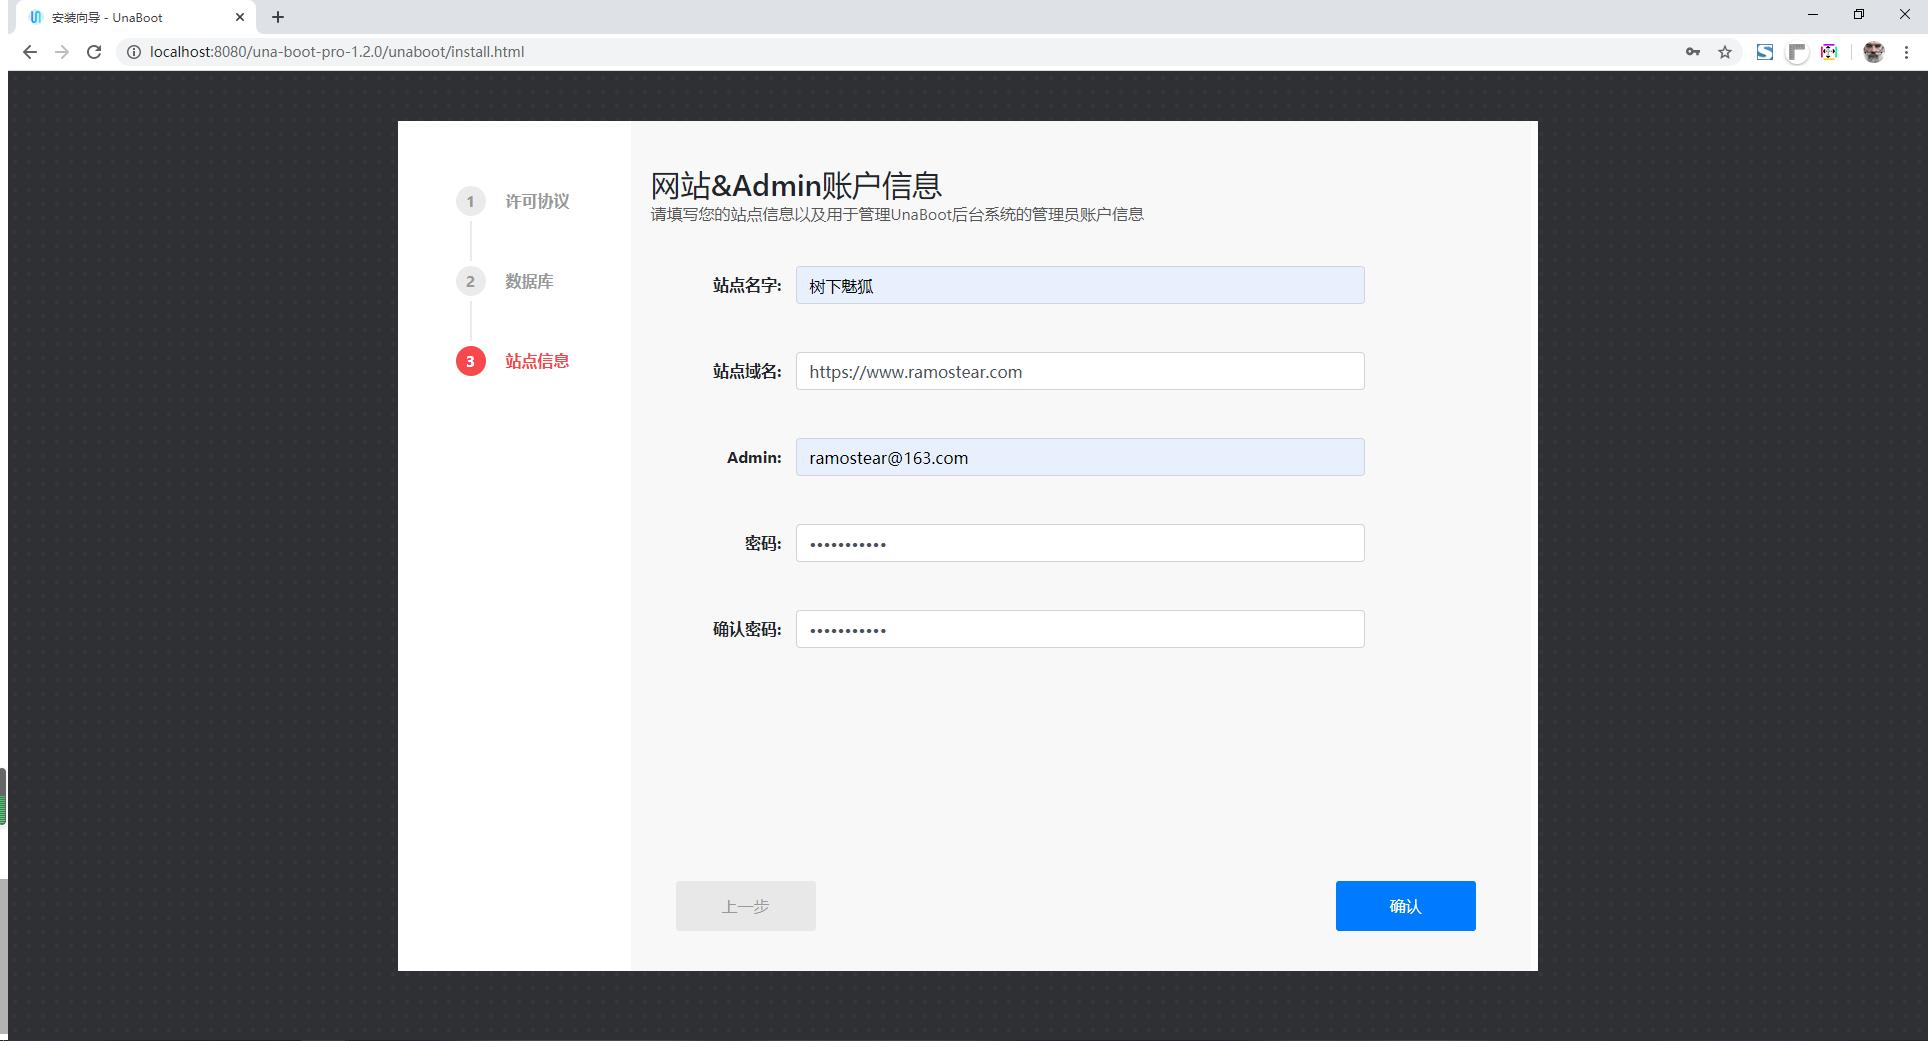Close the UnaBoot install wizard tab
This screenshot has width=1928, height=1041.
coord(240,17)
